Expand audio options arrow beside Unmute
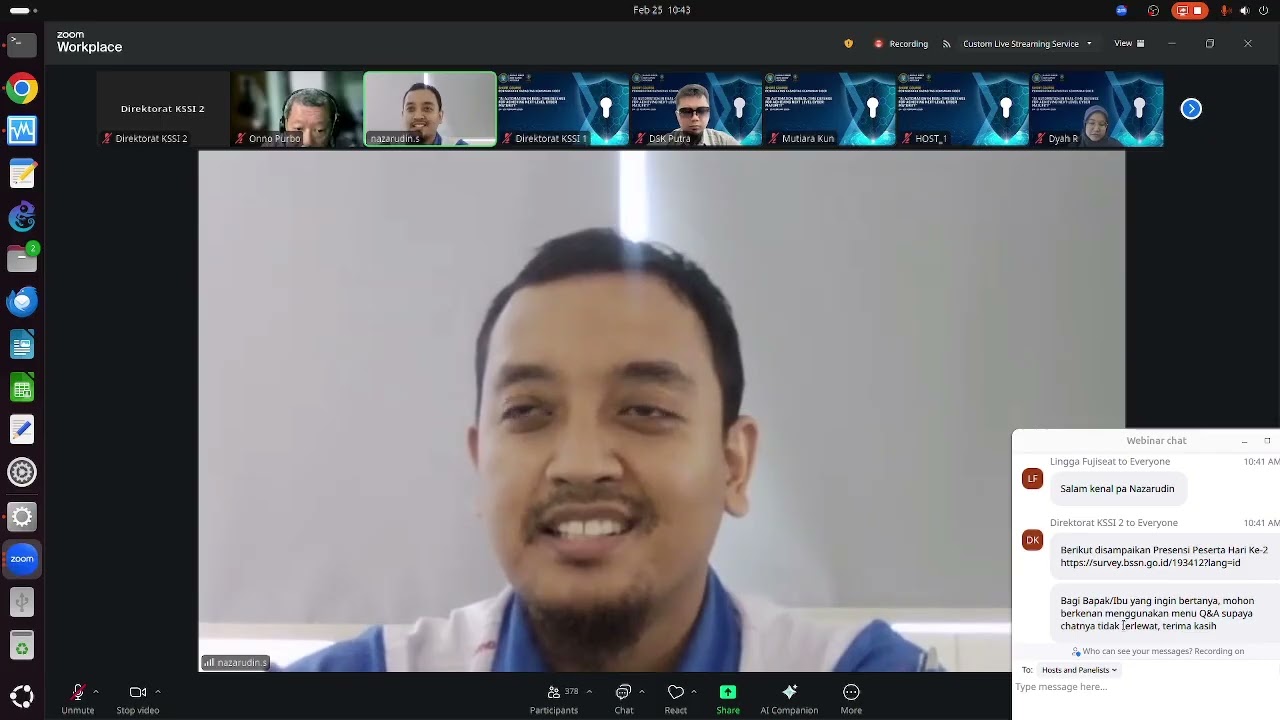The width and height of the screenshot is (1280, 720). 96,691
